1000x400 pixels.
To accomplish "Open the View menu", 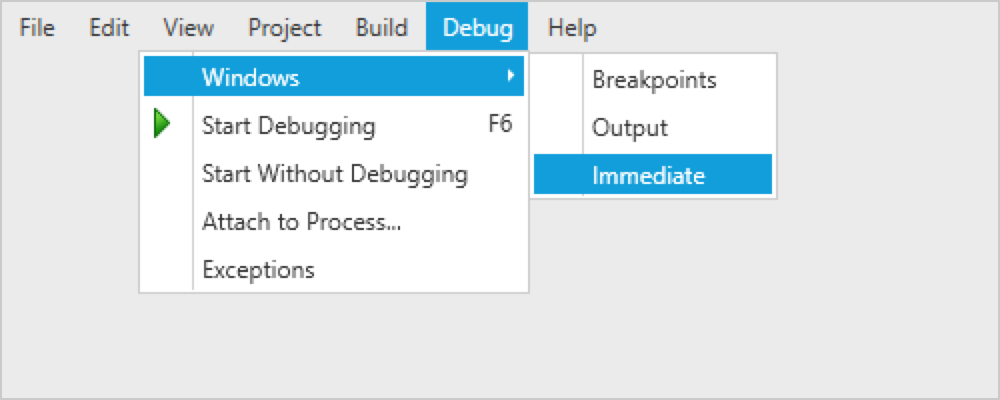I will [x=188, y=28].
